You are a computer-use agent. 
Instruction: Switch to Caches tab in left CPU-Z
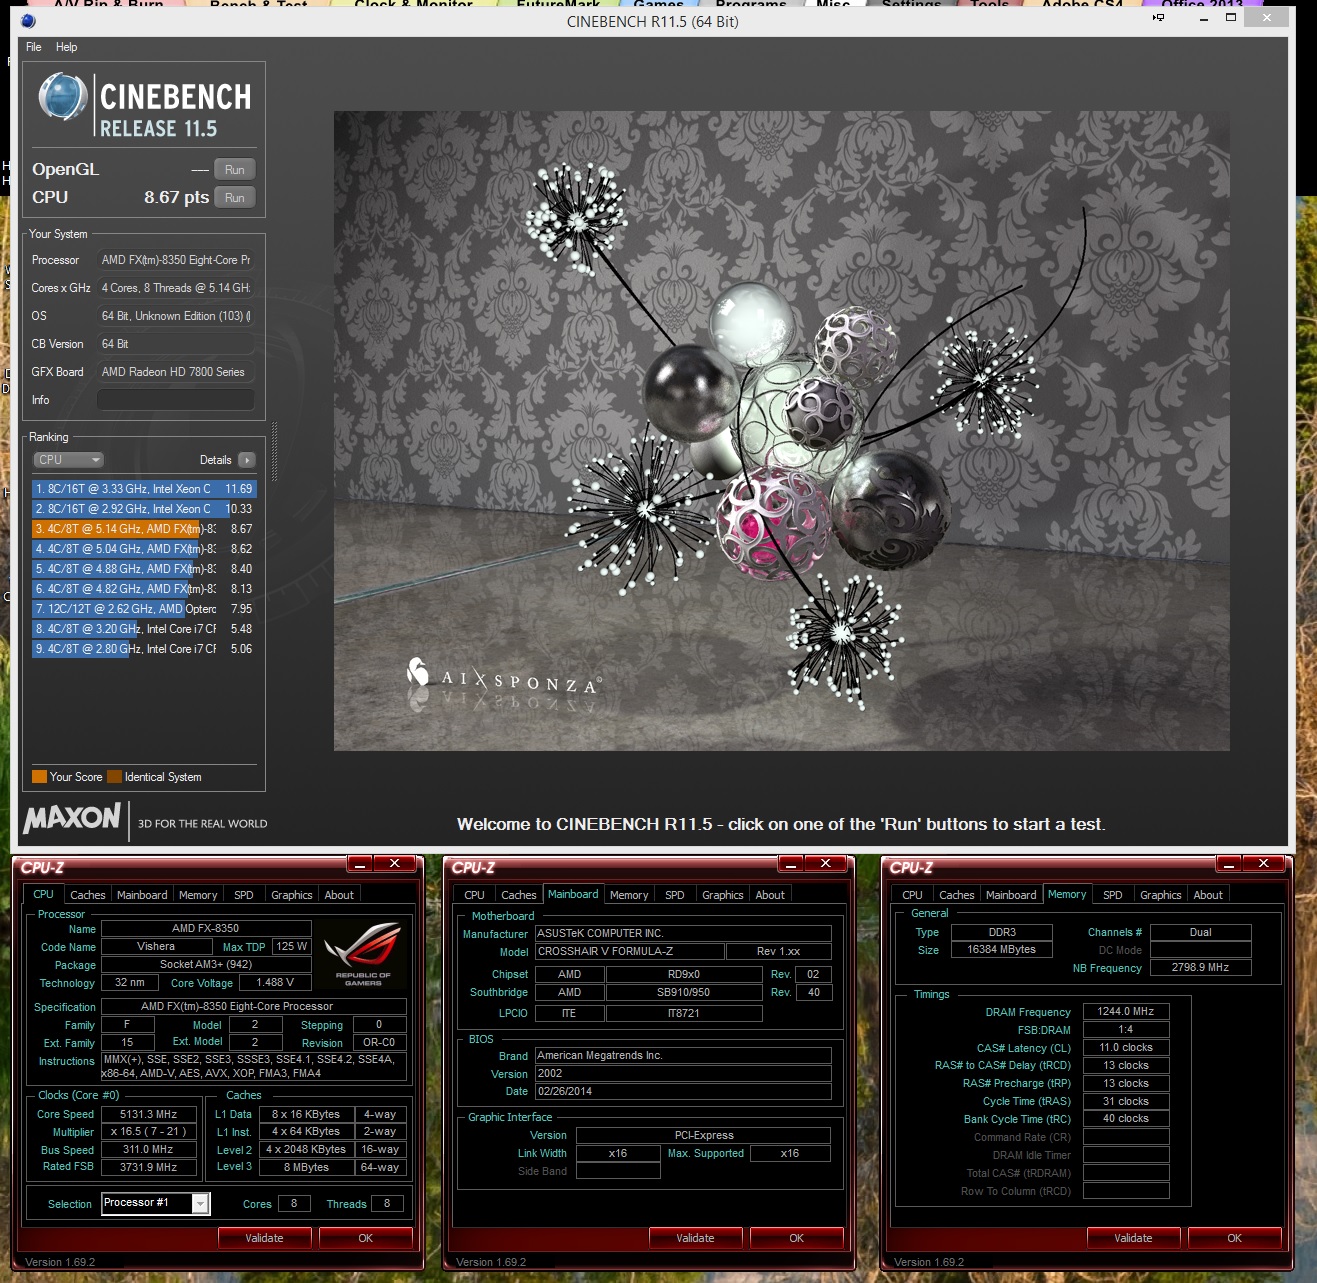(88, 895)
